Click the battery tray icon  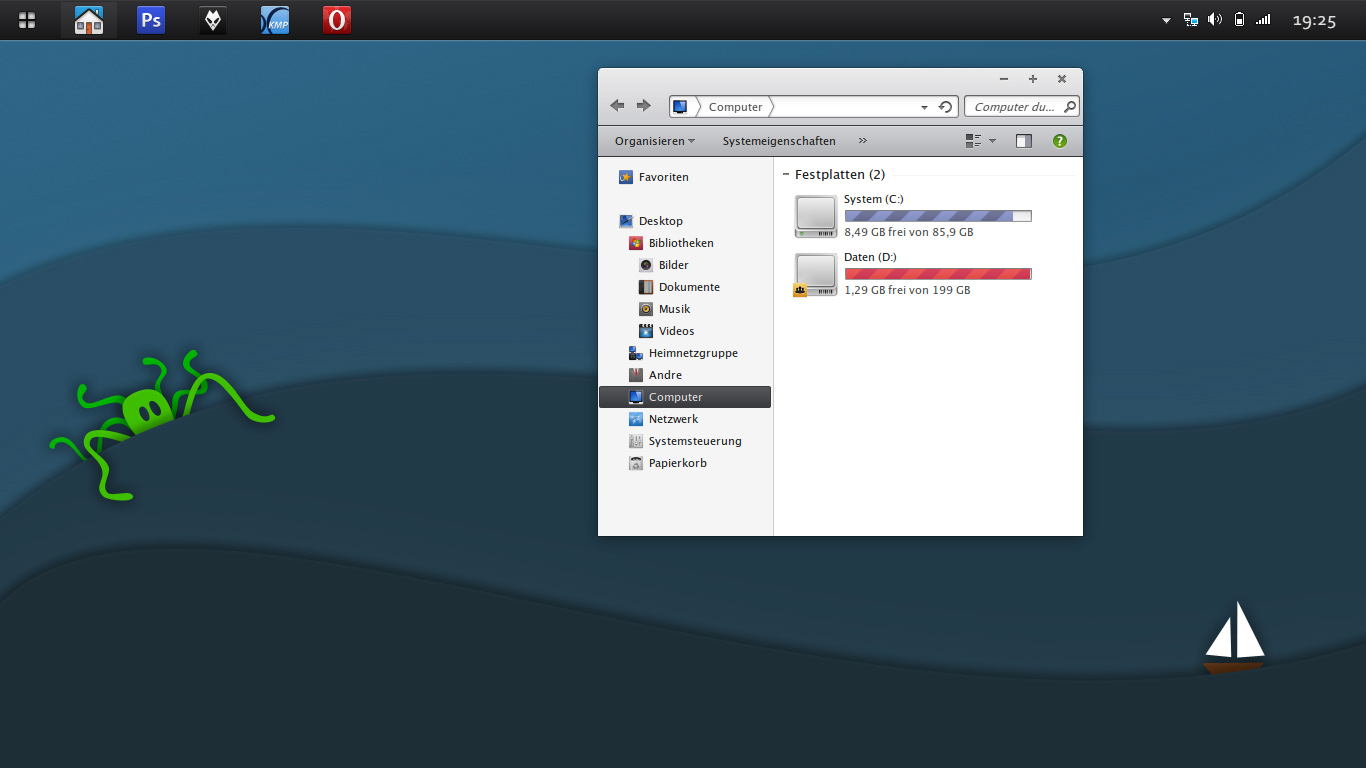click(1240, 19)
